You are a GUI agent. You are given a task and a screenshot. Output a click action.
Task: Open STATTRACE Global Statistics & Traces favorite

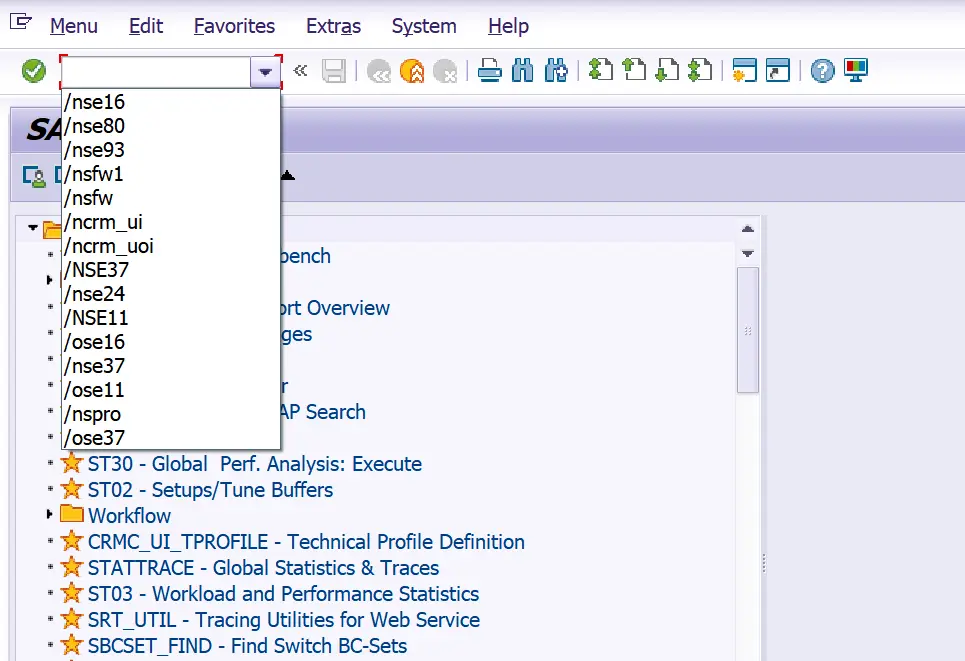tap(263, 567)
